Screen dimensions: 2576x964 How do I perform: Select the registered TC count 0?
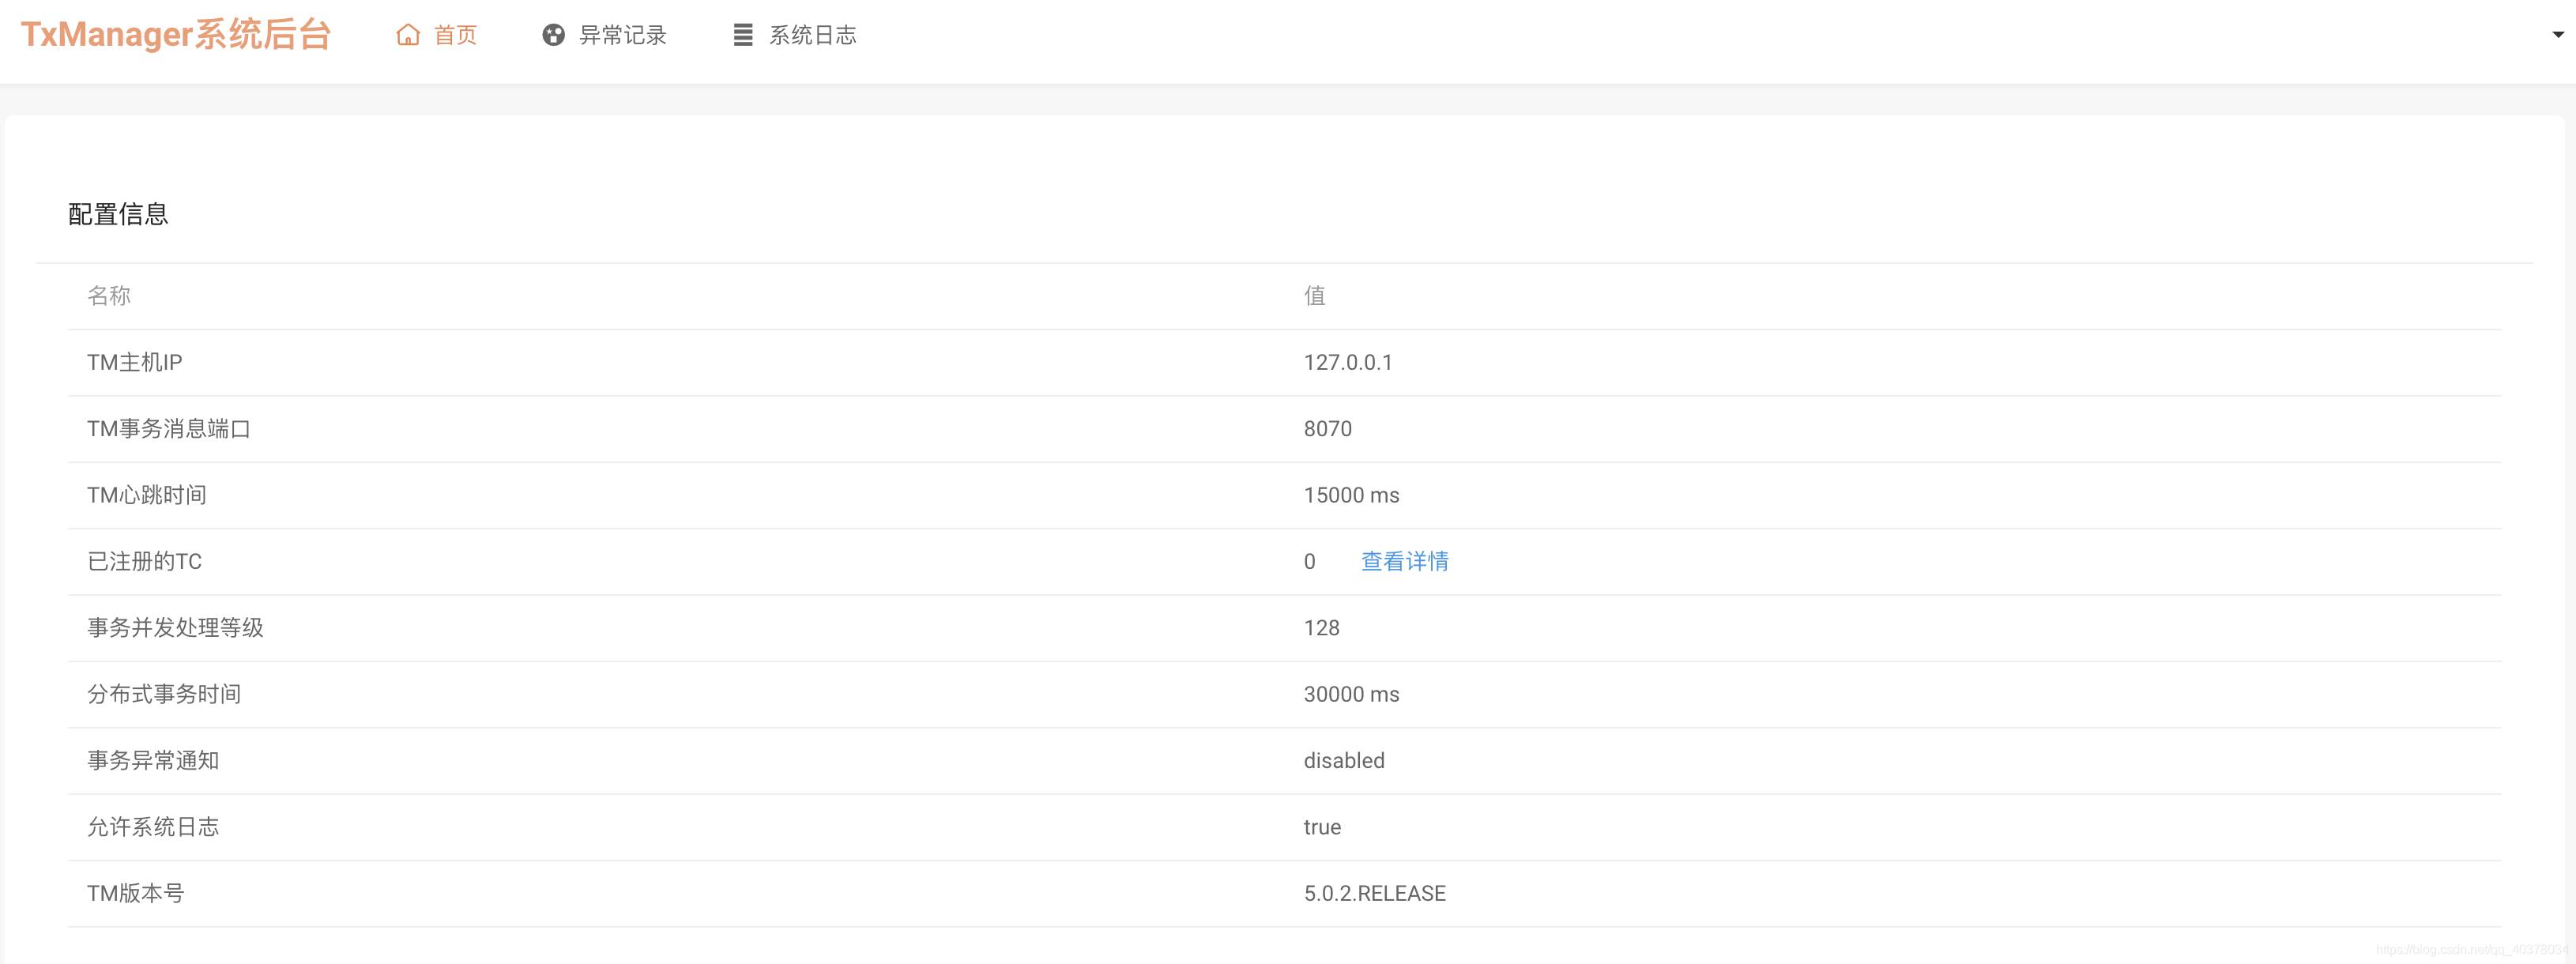1309,562
